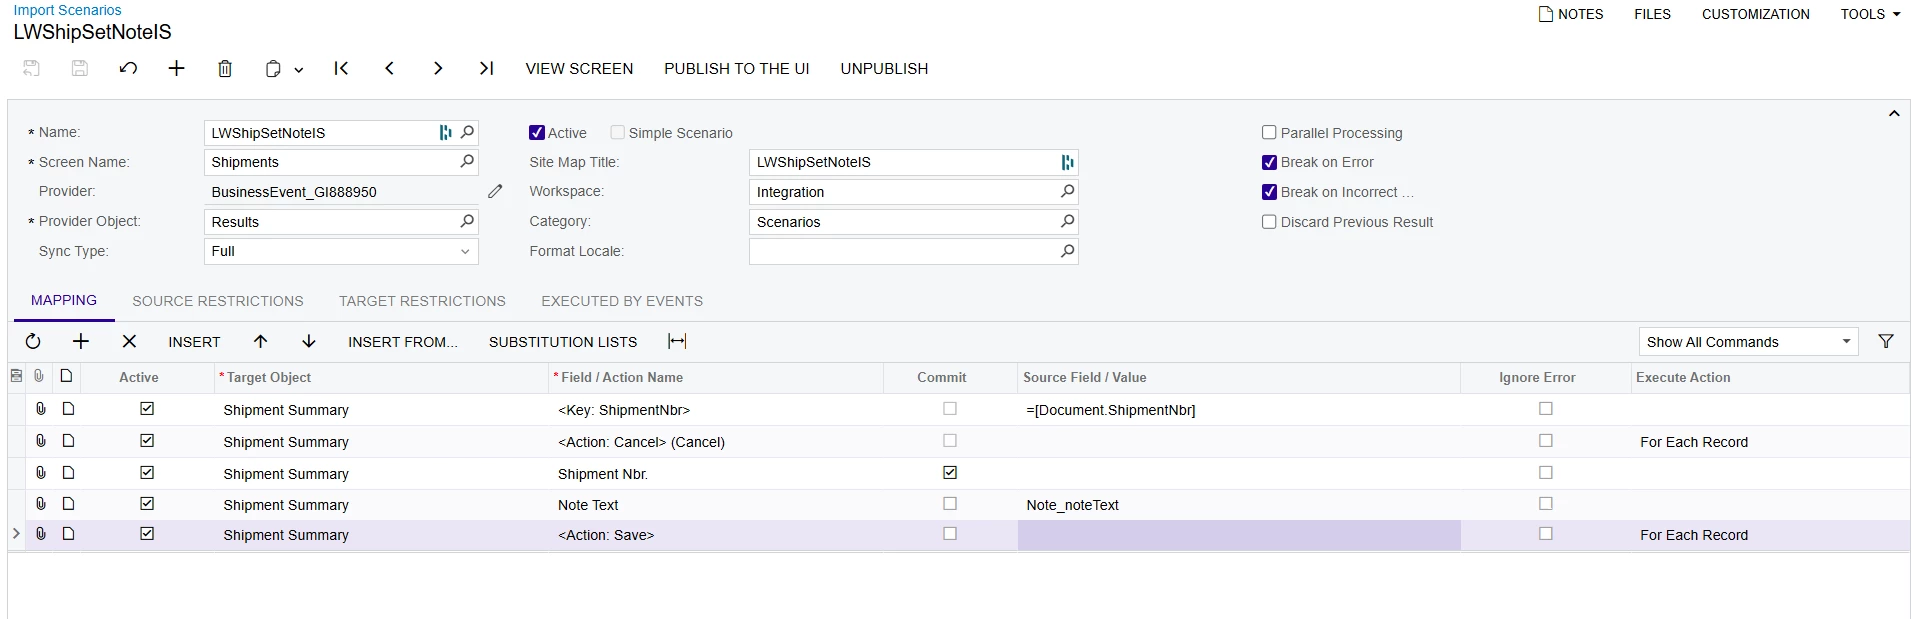Viewport: 1911px width, 619px height.
Task: Open the mapping grid filter
Action: 1885,342
